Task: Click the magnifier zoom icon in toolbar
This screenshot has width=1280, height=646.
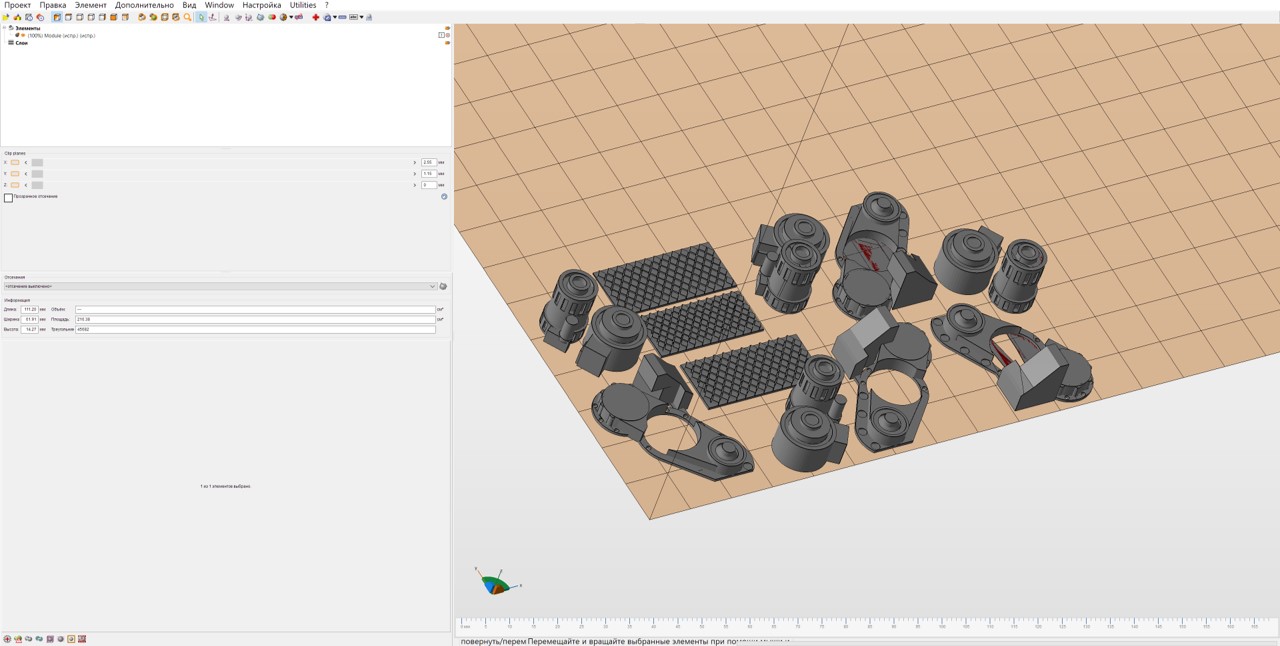Action: coord(187,17)
